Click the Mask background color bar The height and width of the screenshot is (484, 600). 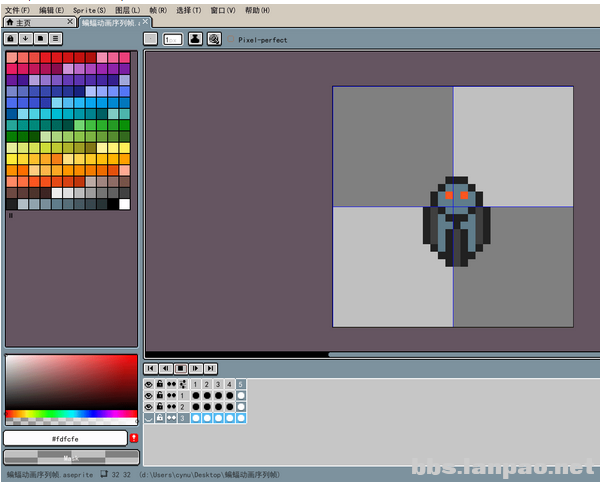72,458
